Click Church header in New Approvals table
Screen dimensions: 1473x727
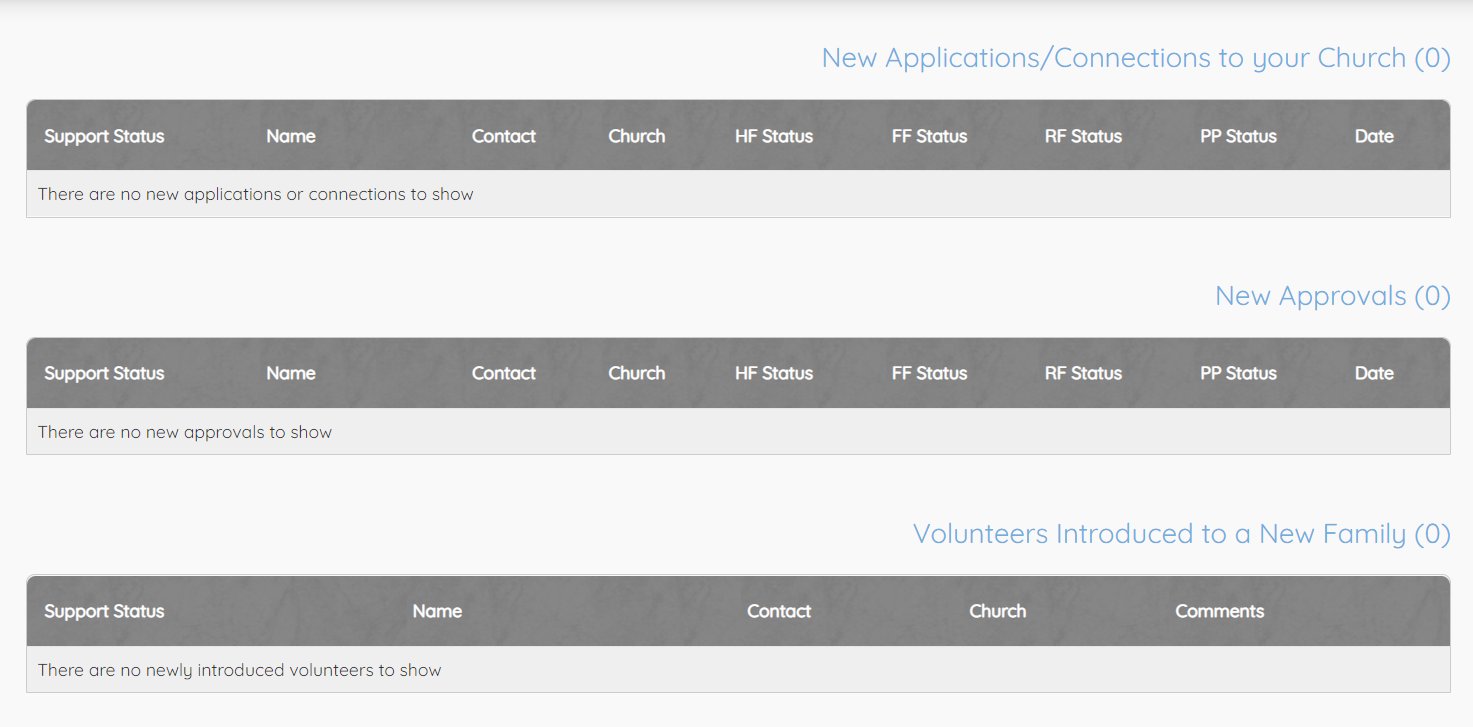click(636, 373)
